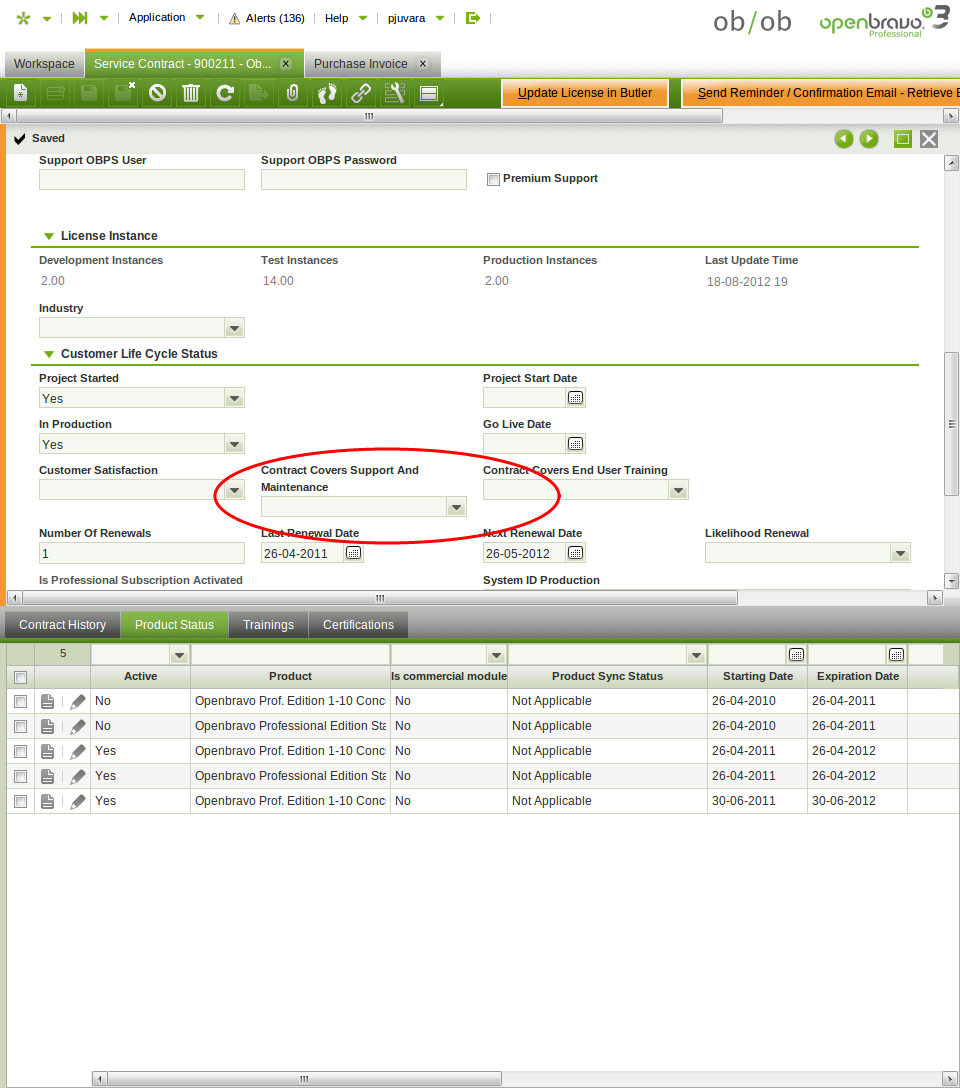
Task: Collapse the License Instance section
Action: coord(49,237)
